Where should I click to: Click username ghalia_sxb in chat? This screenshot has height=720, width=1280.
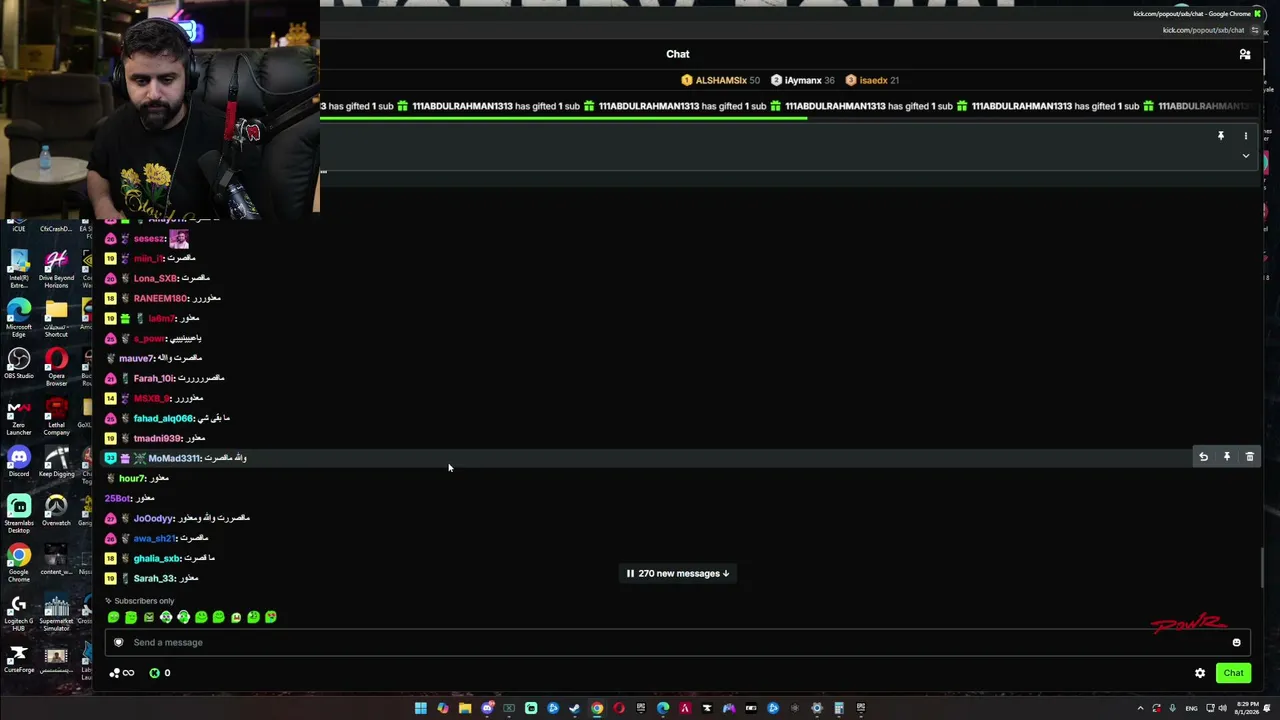tap(157, 558)
